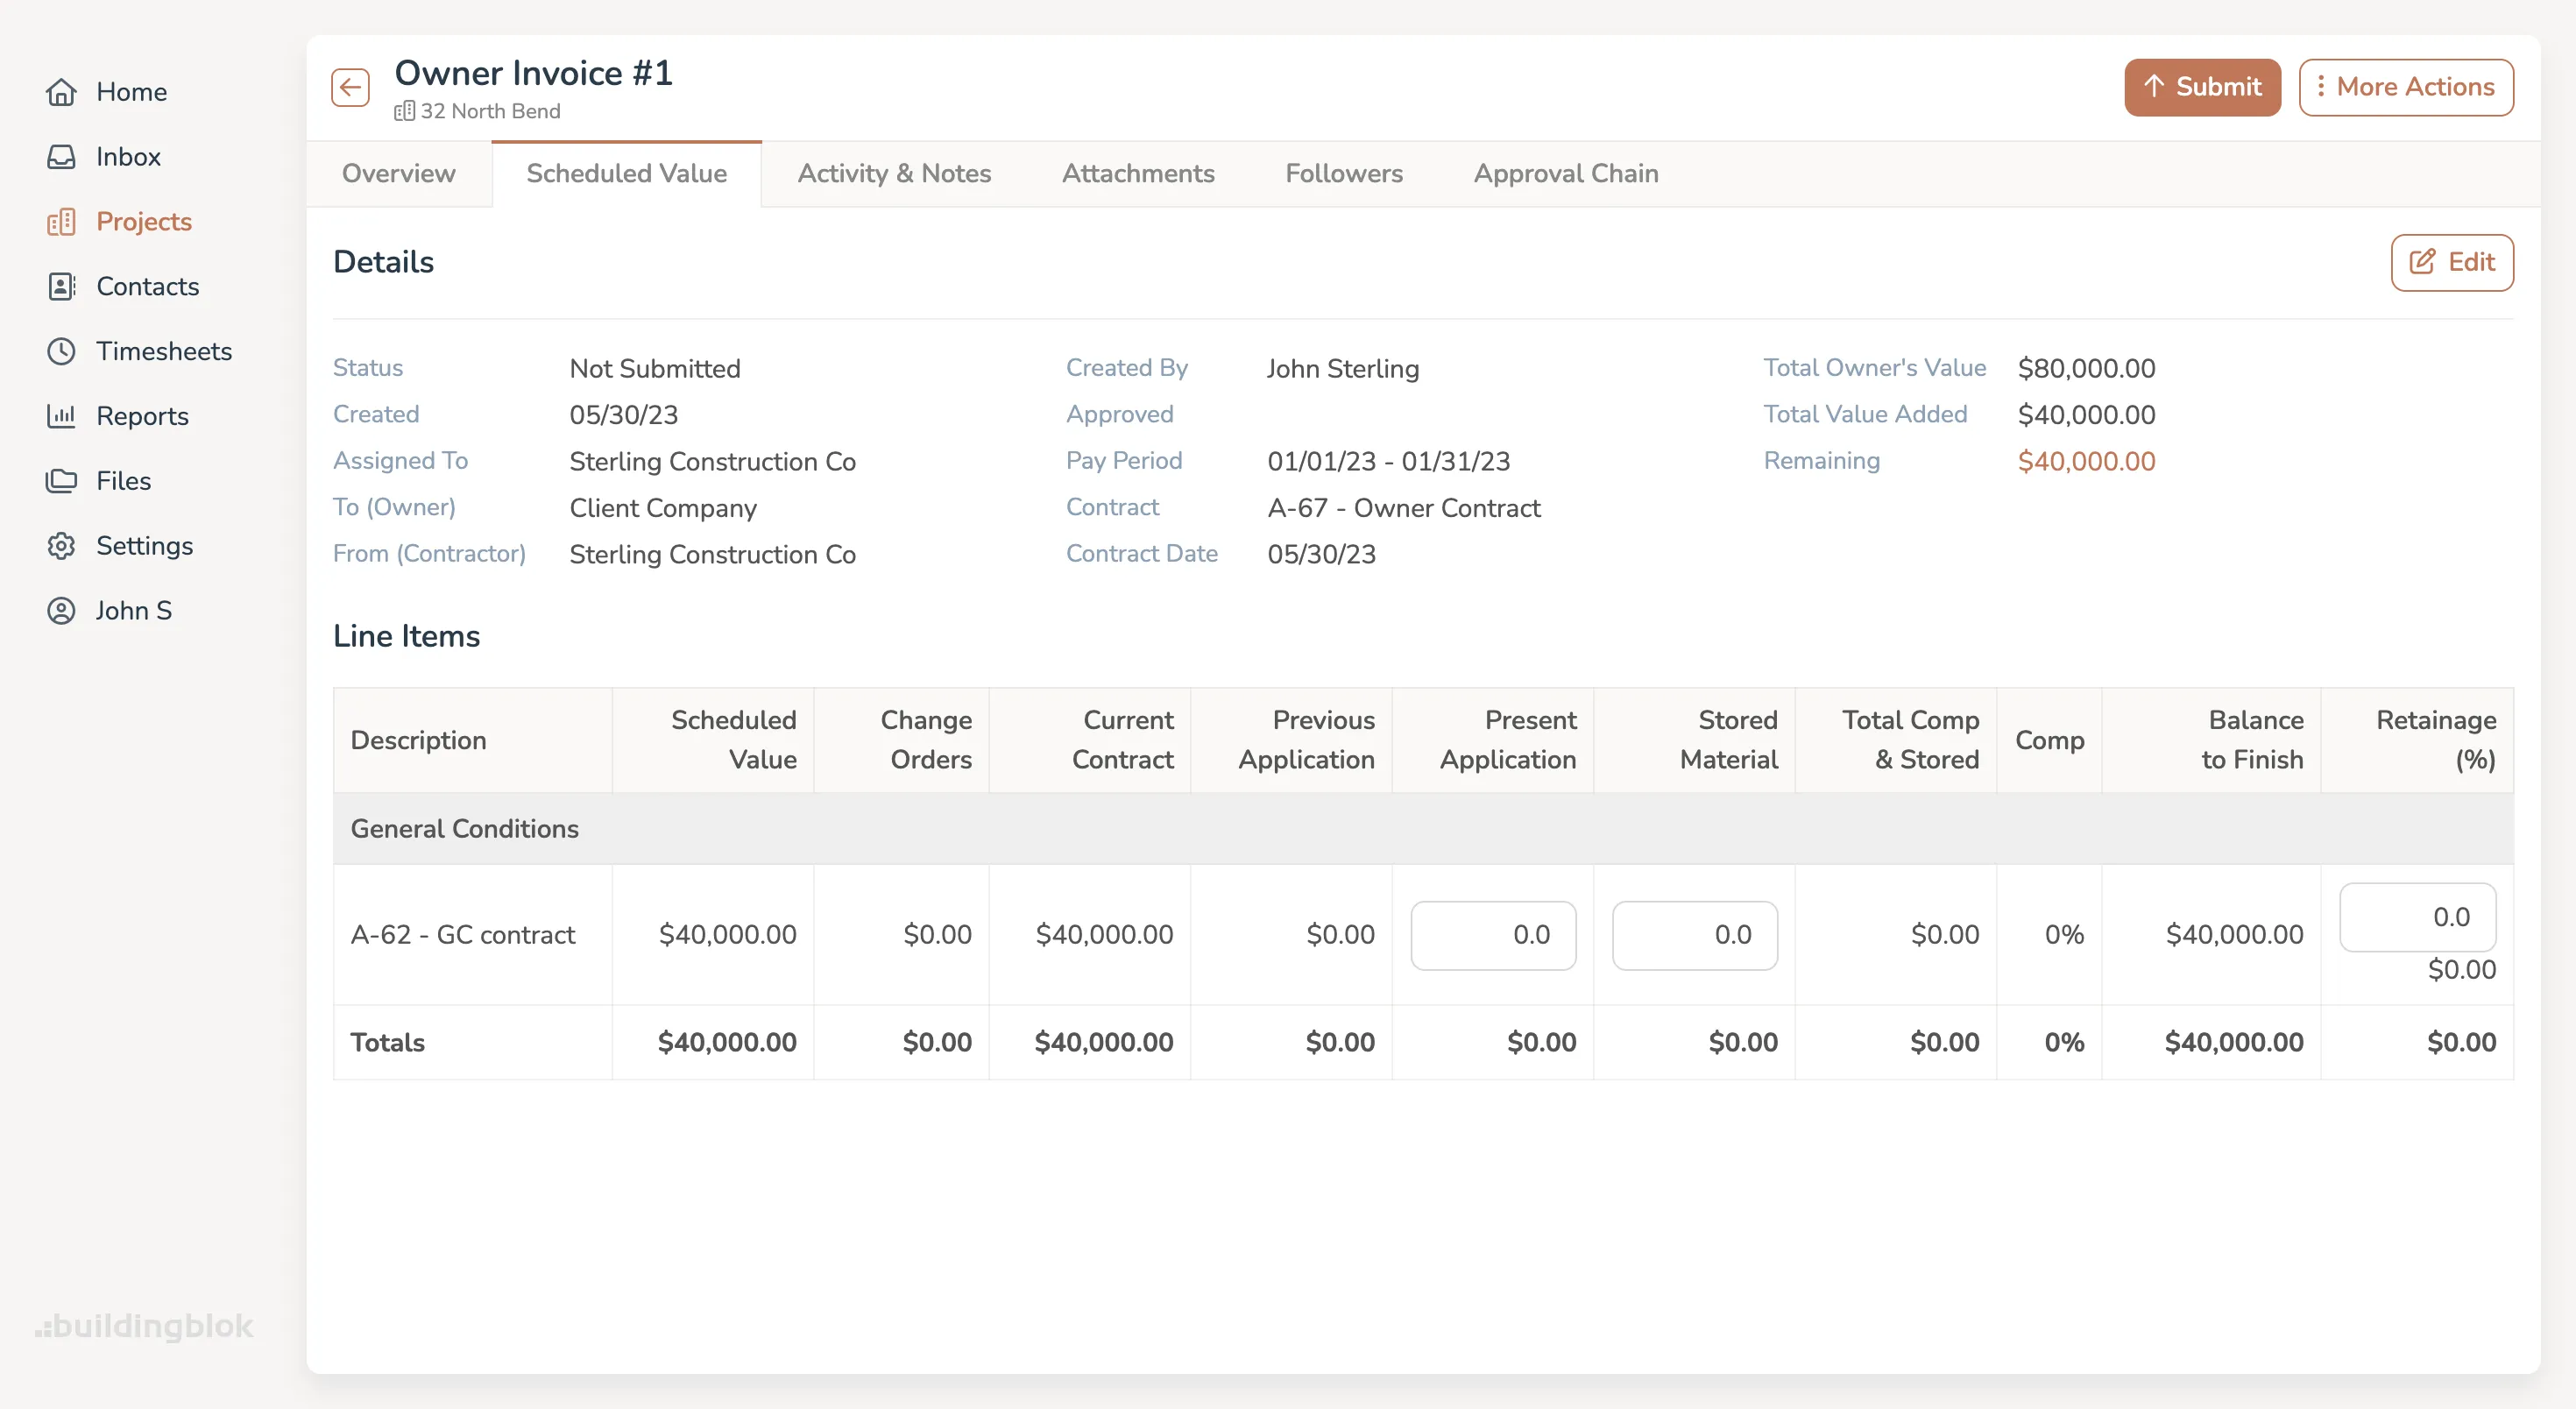Screen dimensions: 2576x1409
Task: Open the Reports chart icon
Action: click(x=62, y=416)
